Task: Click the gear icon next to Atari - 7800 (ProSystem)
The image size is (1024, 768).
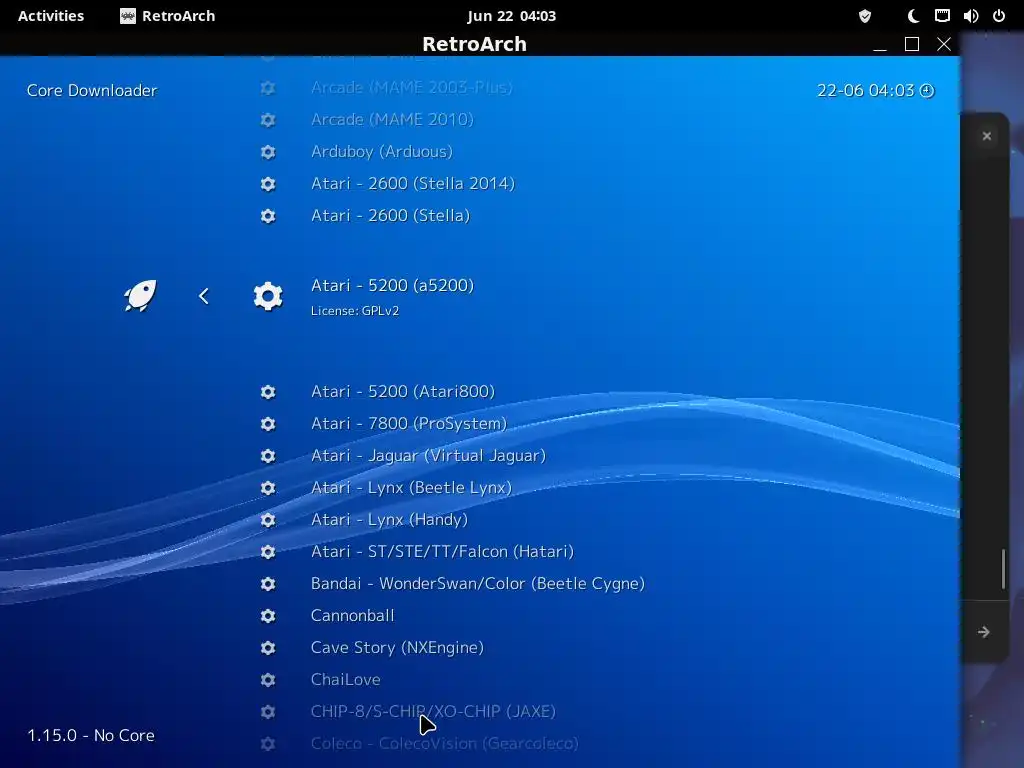Action: 268,423
